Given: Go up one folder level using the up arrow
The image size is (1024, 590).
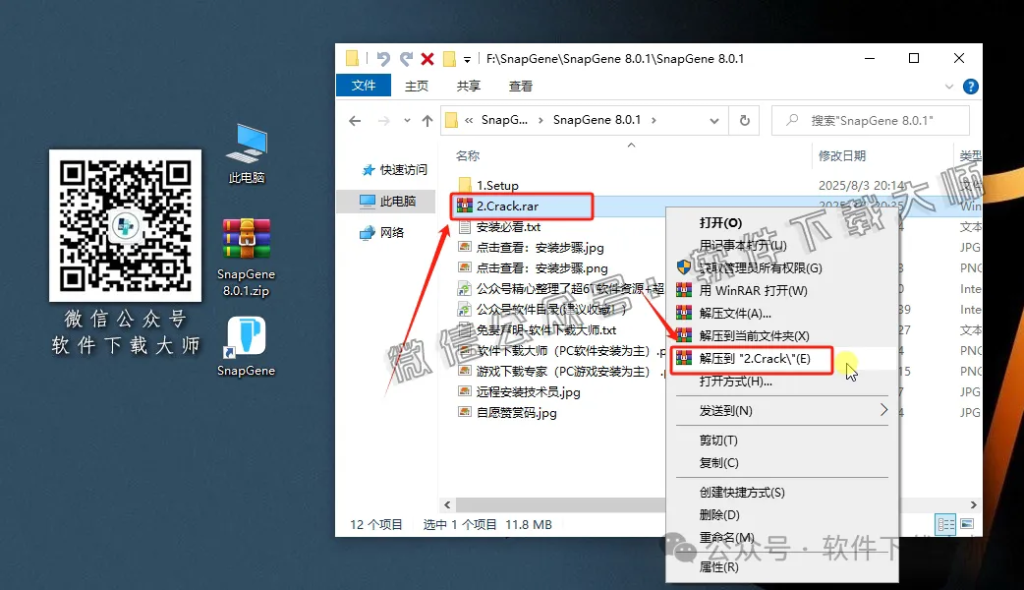Looking at the screenshot, I should tap(427, 120).
